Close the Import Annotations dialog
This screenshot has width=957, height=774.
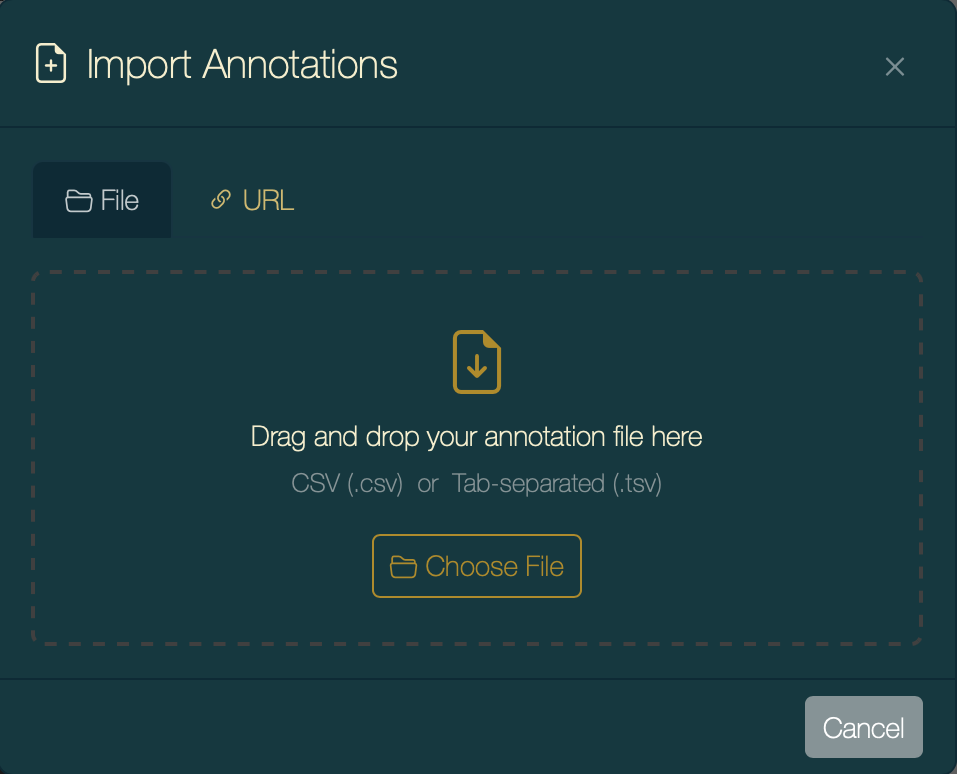point(894,67)
